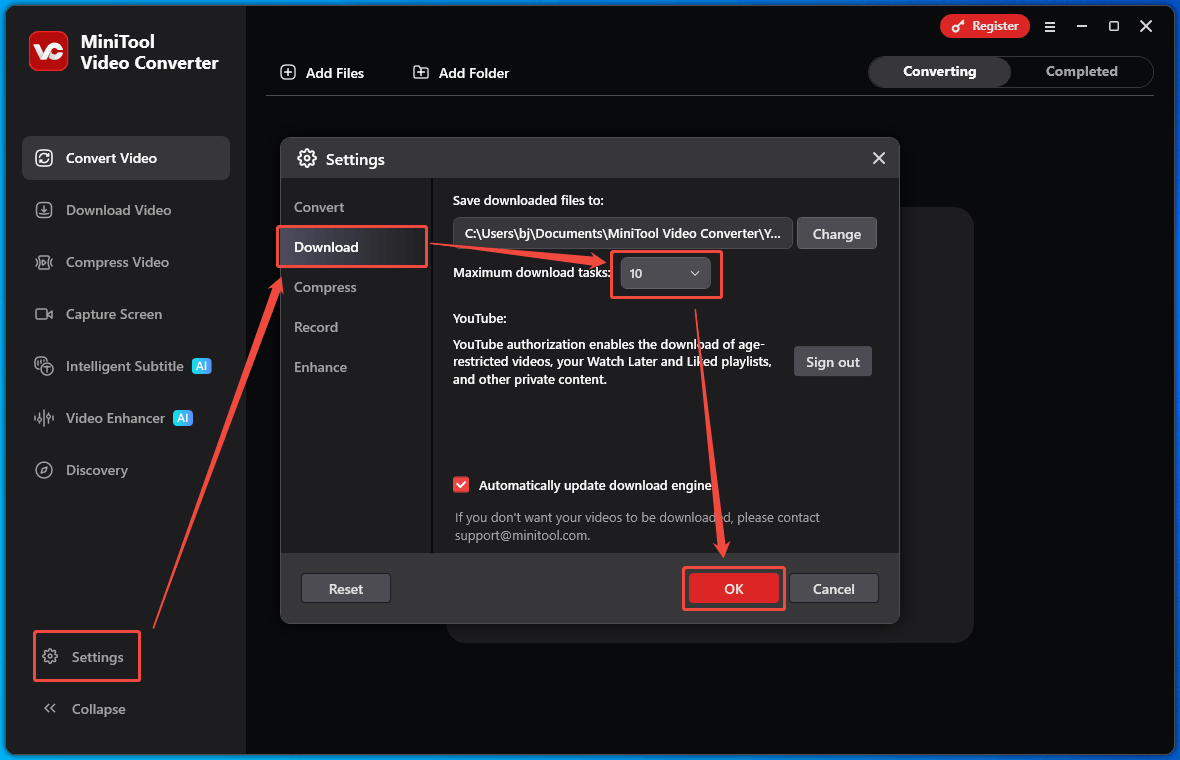Click the Video Enhancer waveform icon
This screenshot has width=1180, height=760.
pyautogui.click(x=44, y=418)
